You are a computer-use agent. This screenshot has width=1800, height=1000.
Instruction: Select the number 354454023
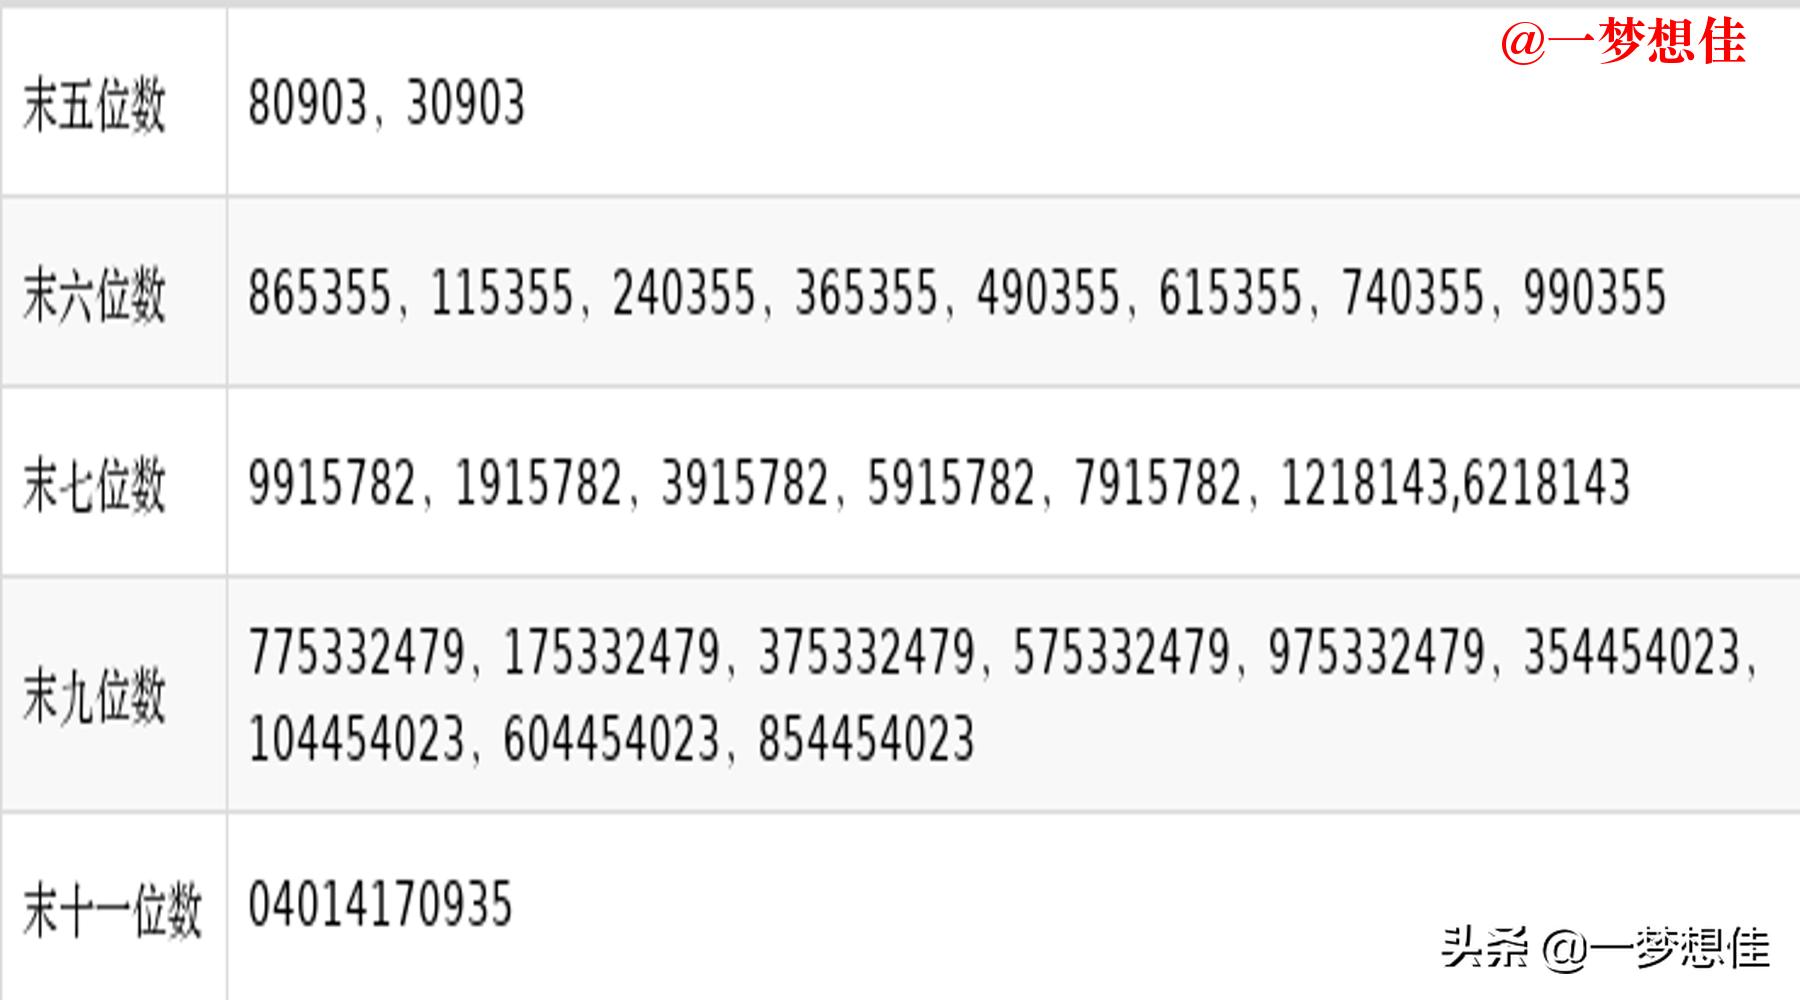[x=1633, y=653]
